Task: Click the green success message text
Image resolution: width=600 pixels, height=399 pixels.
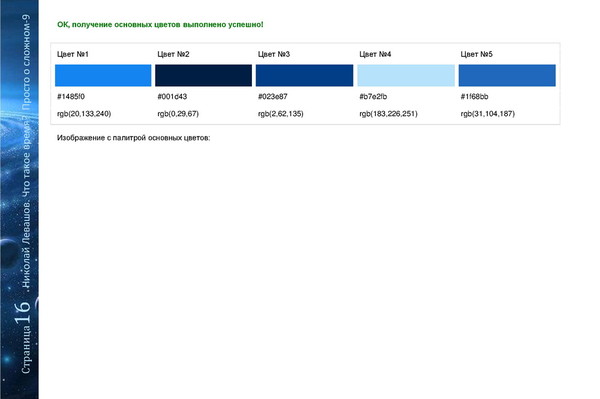Action: [160, 24]
